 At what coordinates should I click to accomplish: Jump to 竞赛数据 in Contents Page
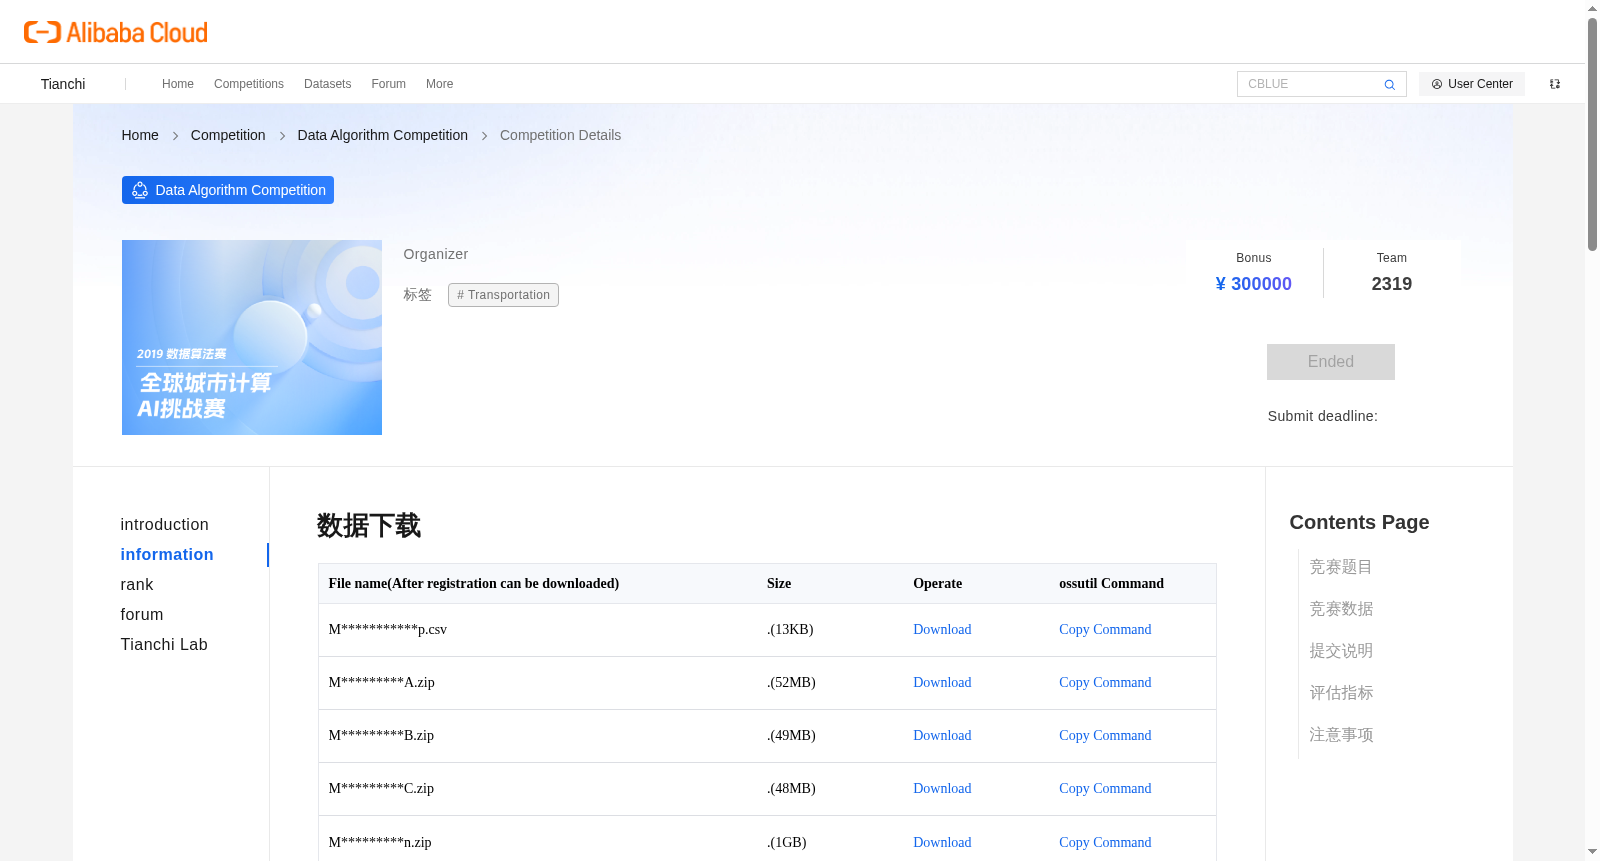tap(1341, 609)
